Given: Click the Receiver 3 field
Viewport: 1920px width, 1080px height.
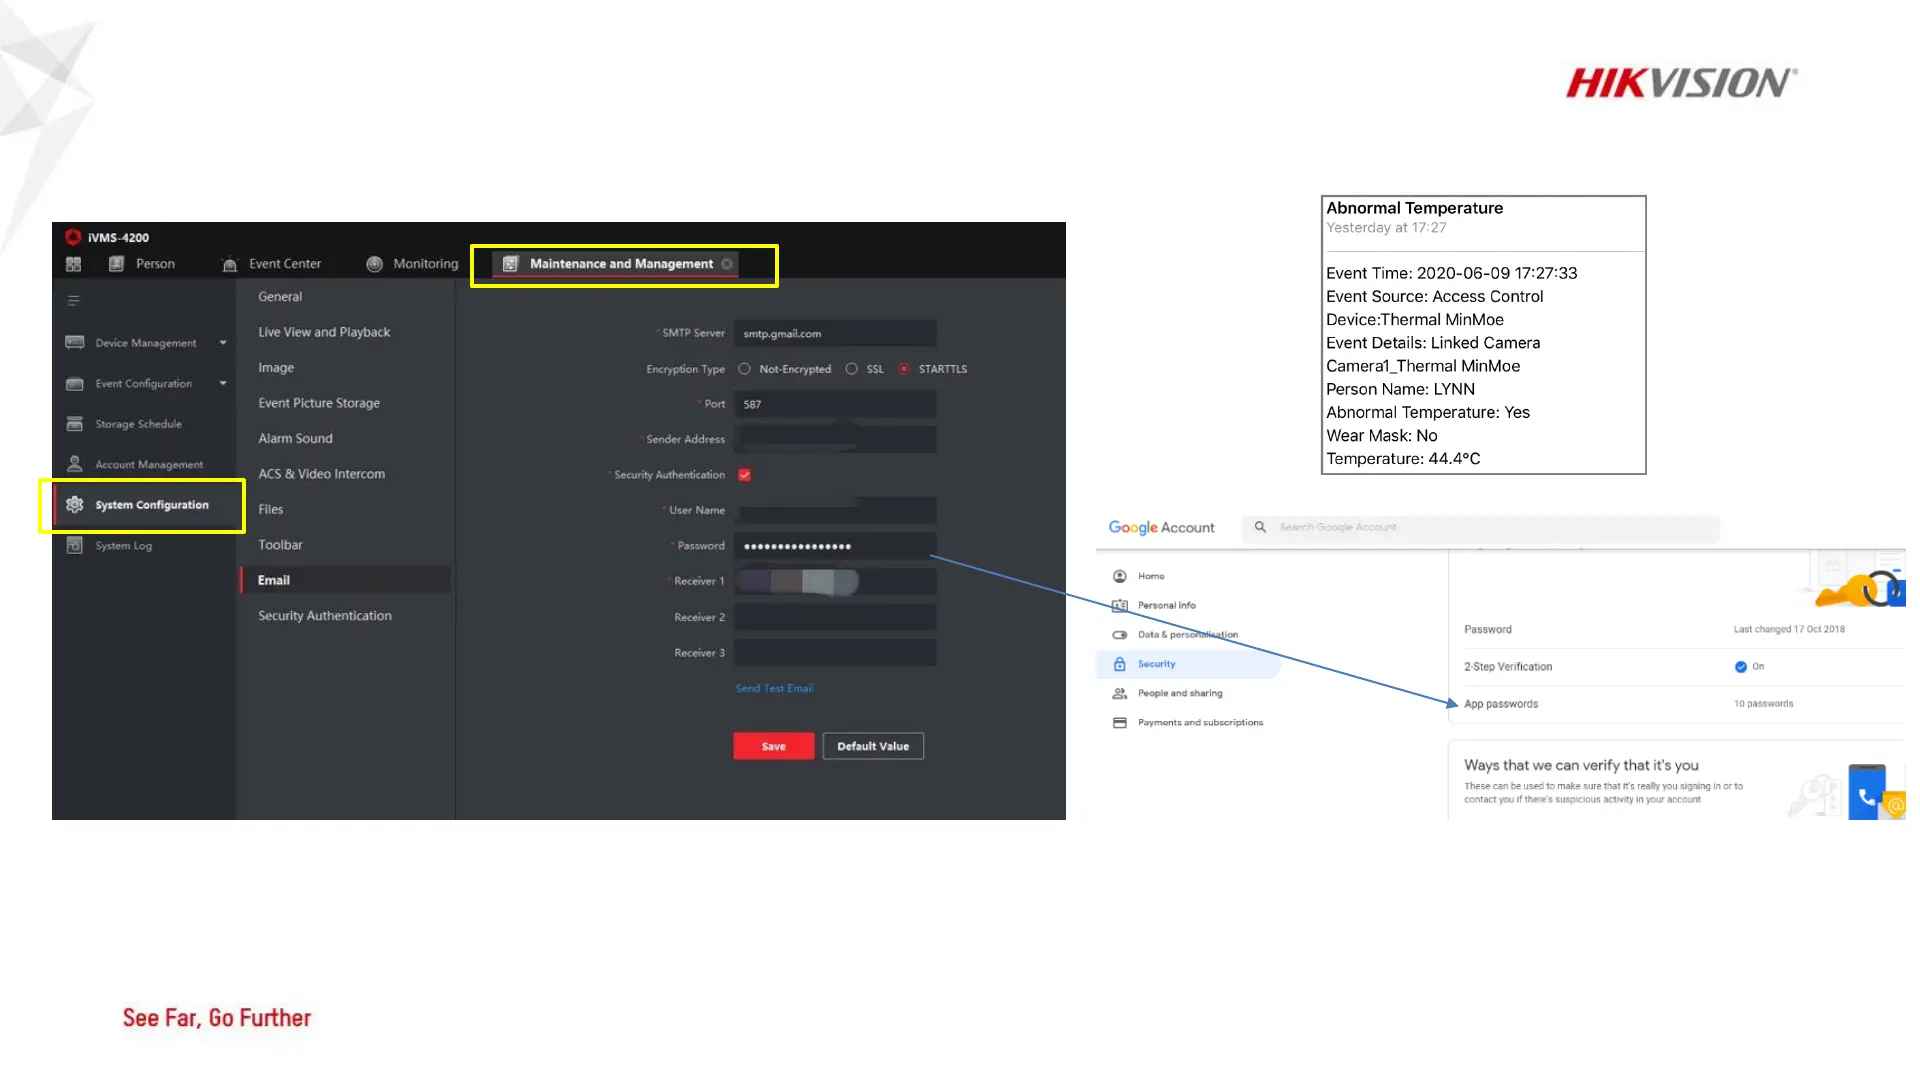Looking at the screenshot, I should click(835, 652).
